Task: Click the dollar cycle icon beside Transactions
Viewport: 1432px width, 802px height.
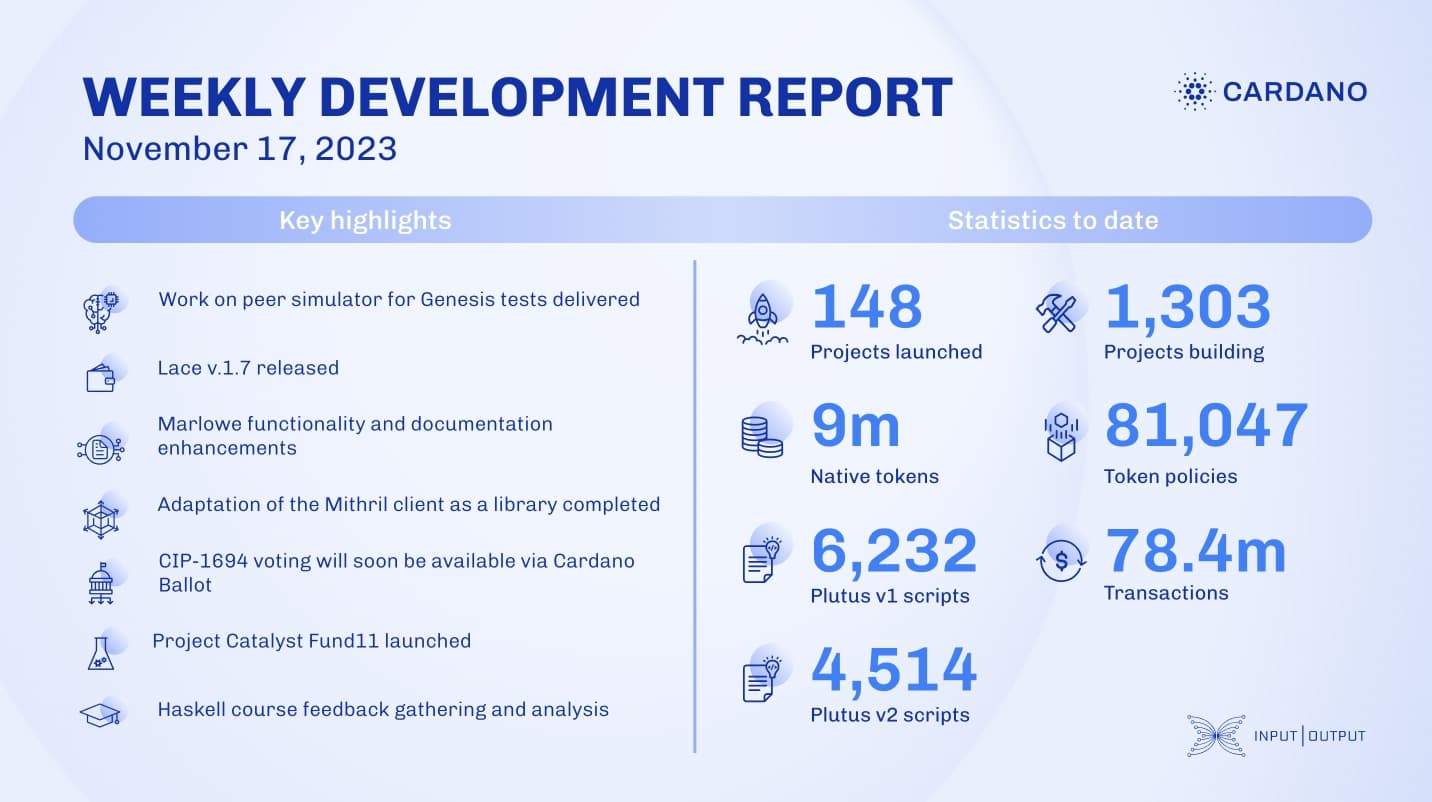Action: pos(1059,561)
